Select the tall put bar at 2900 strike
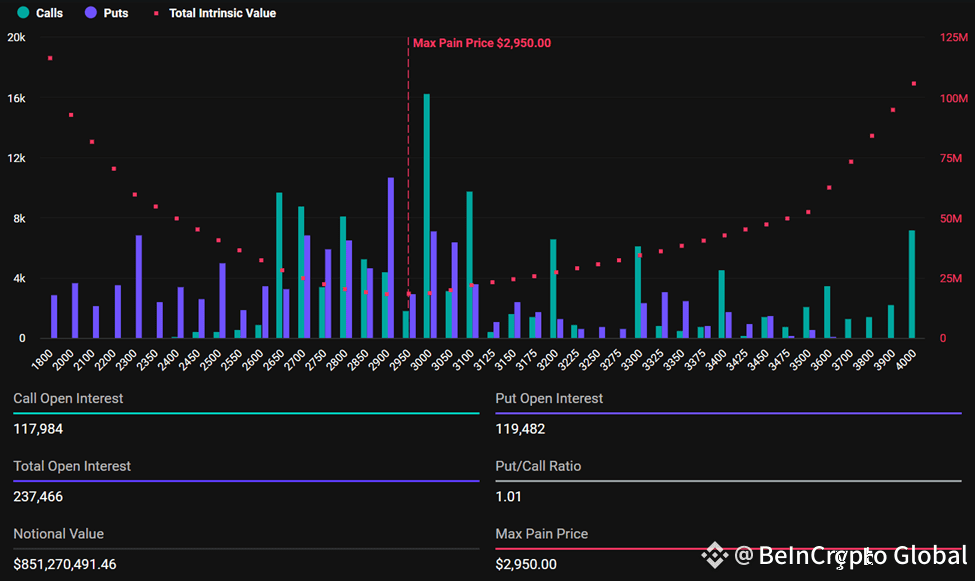 coord(390,258)
